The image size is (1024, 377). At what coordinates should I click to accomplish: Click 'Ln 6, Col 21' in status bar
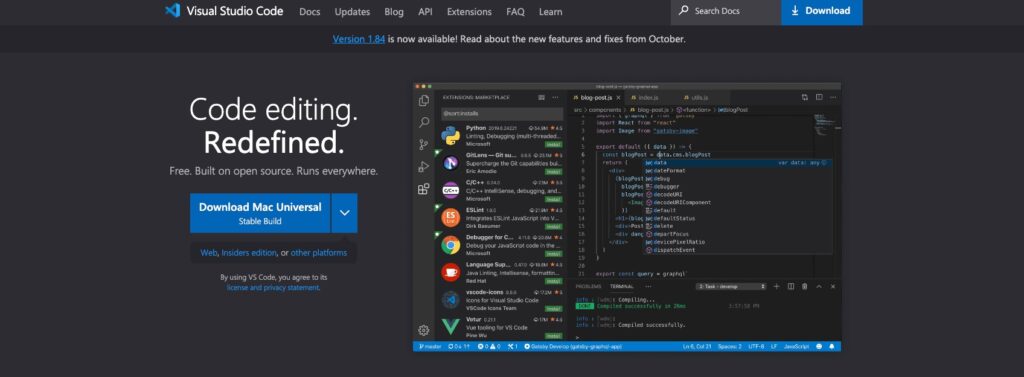698,346
